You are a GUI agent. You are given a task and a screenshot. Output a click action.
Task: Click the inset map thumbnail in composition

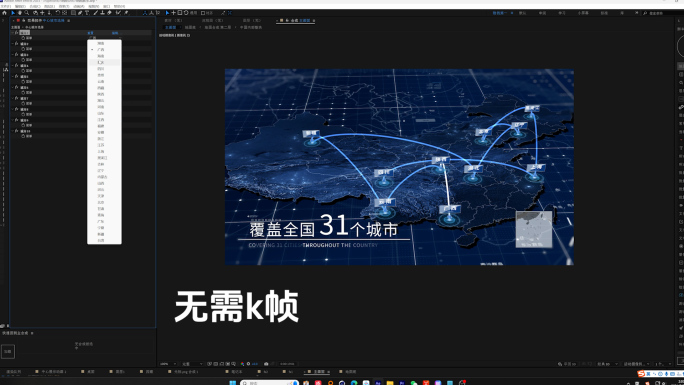[534, 229]
